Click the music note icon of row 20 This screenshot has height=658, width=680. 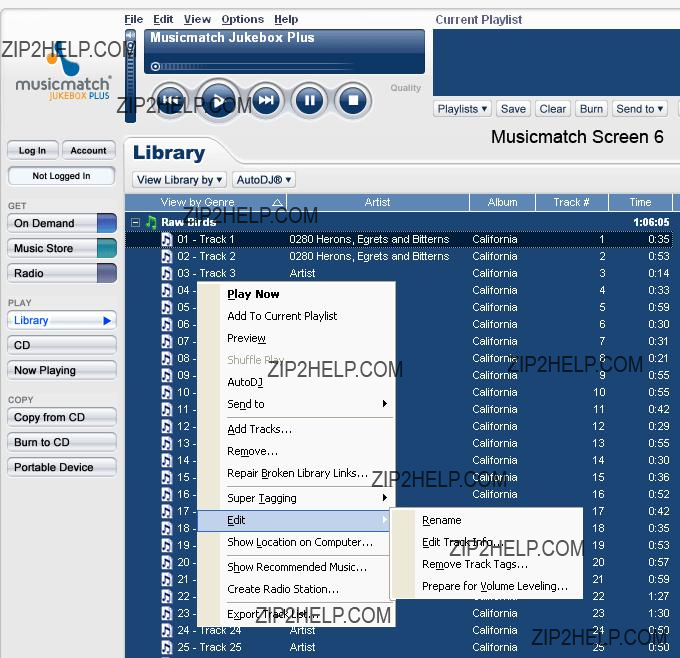tap(167, 562)
